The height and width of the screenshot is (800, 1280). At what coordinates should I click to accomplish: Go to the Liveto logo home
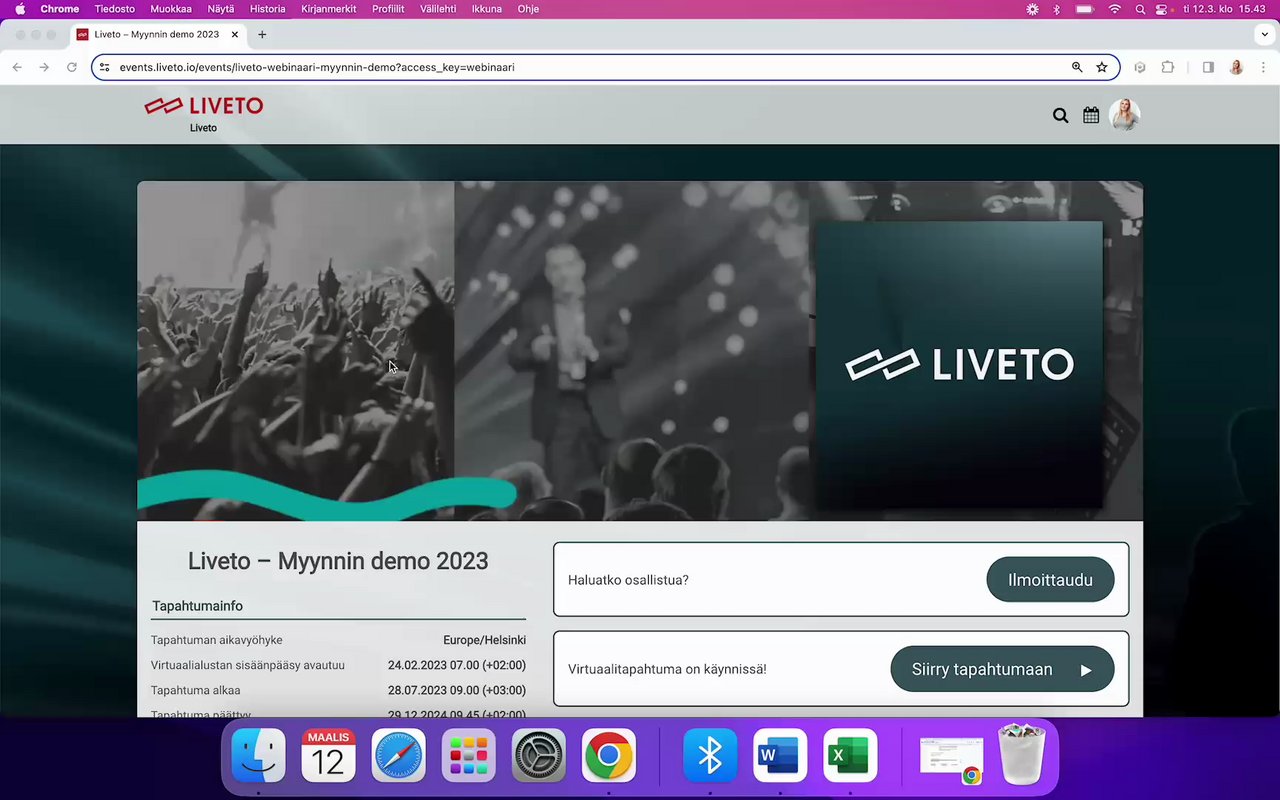(x=204, y=106)
